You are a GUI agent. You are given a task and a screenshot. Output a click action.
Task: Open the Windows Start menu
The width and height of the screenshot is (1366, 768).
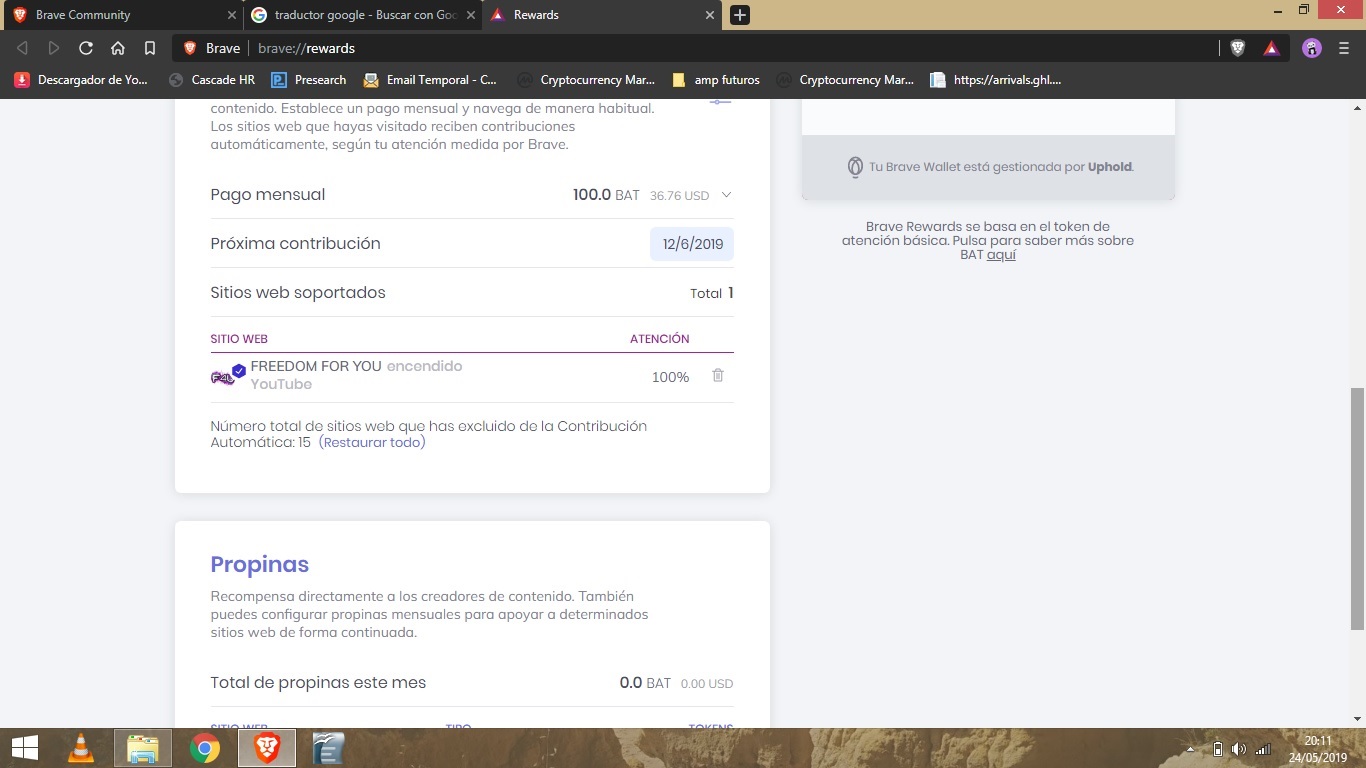[x=25, y=748]
